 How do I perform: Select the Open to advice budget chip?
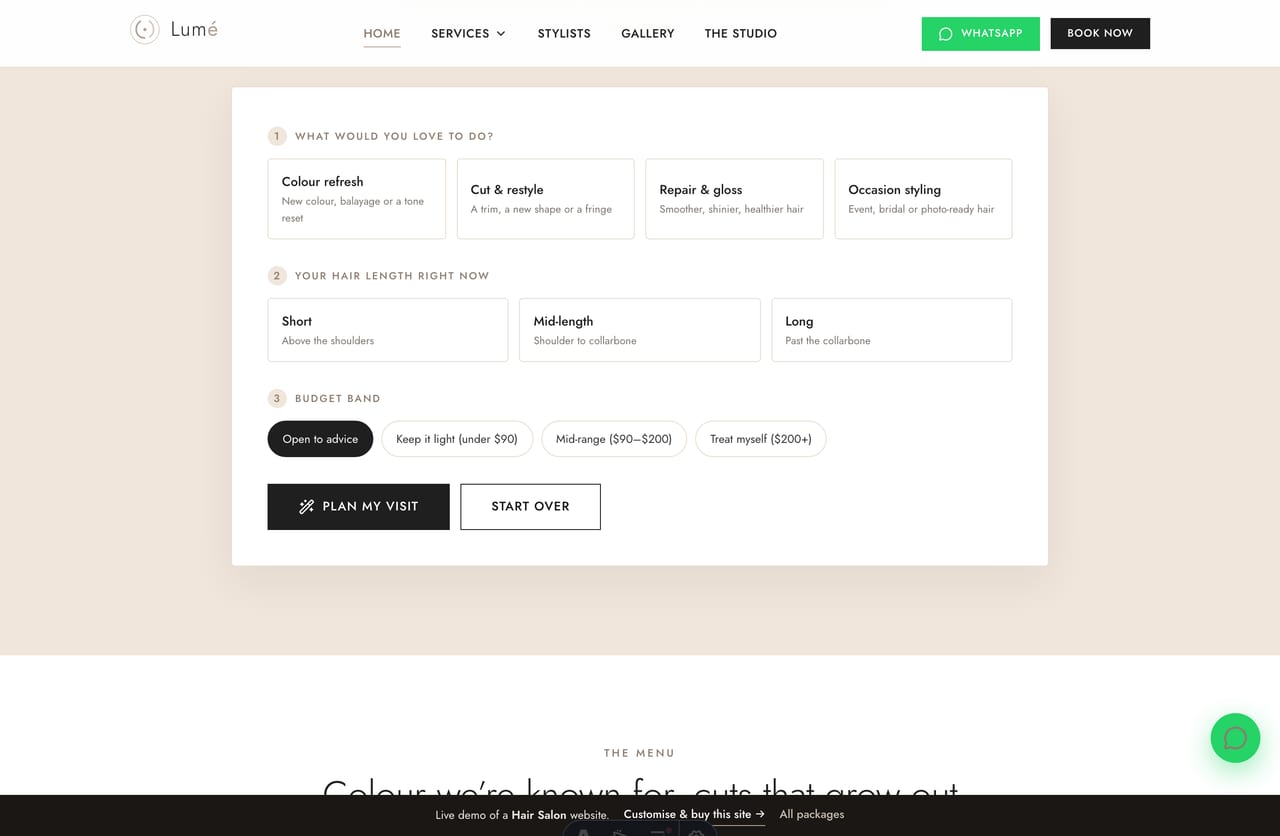(320, 439)
